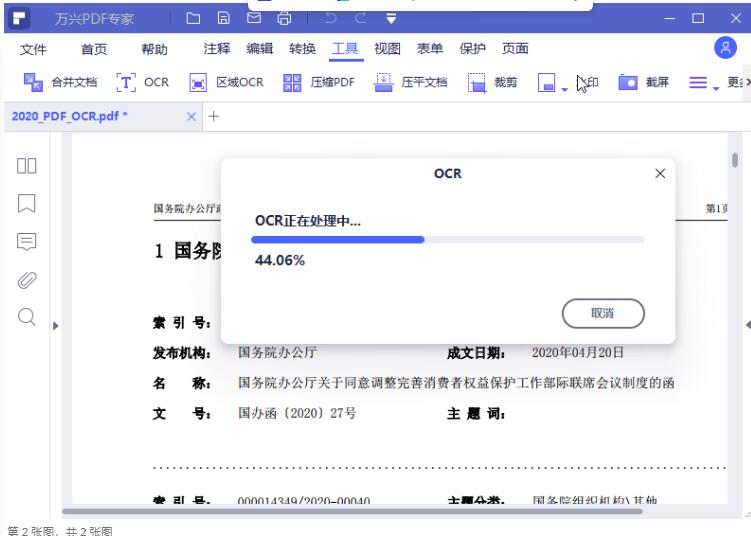Expand the right side panel arrow

748,325
